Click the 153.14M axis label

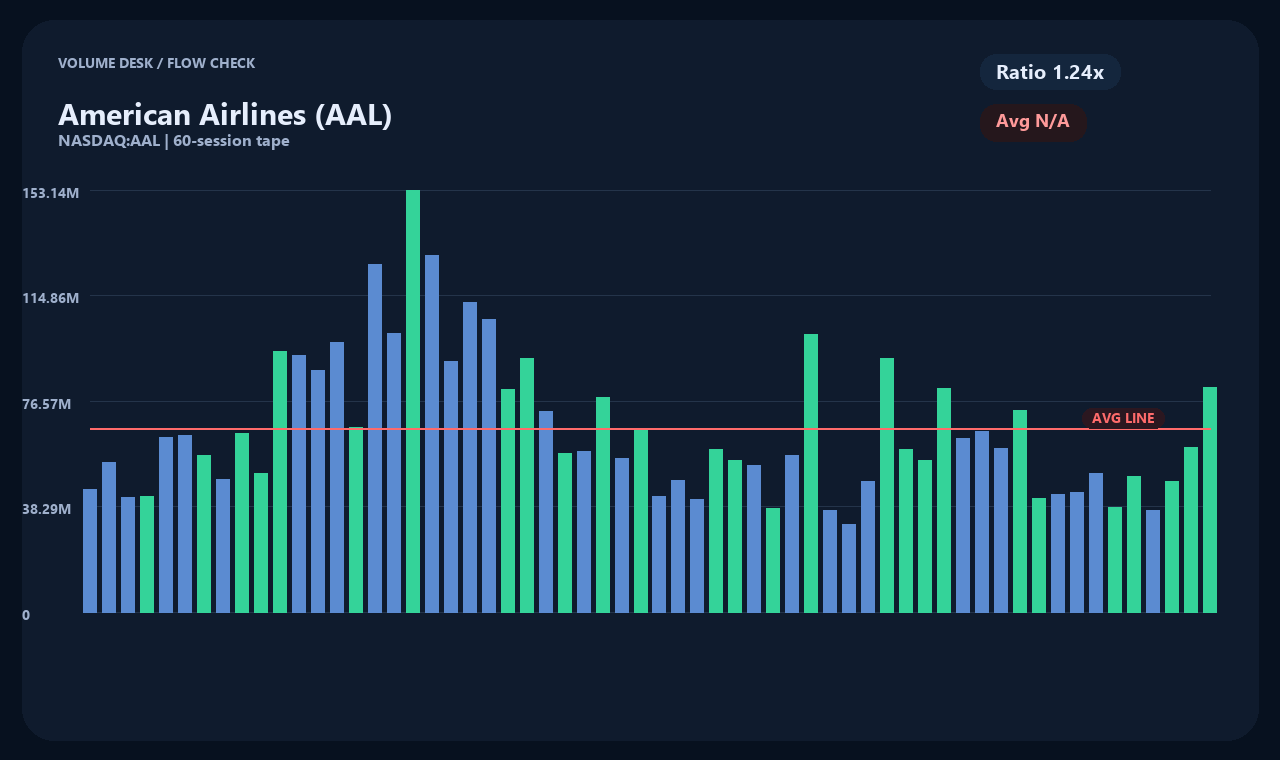coord(50,192)
